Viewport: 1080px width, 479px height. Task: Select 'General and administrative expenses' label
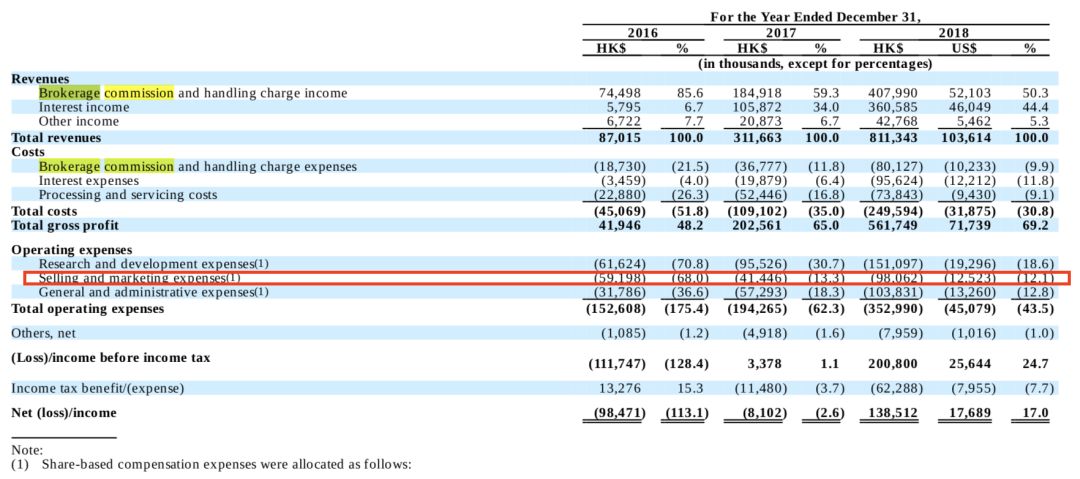154,292
